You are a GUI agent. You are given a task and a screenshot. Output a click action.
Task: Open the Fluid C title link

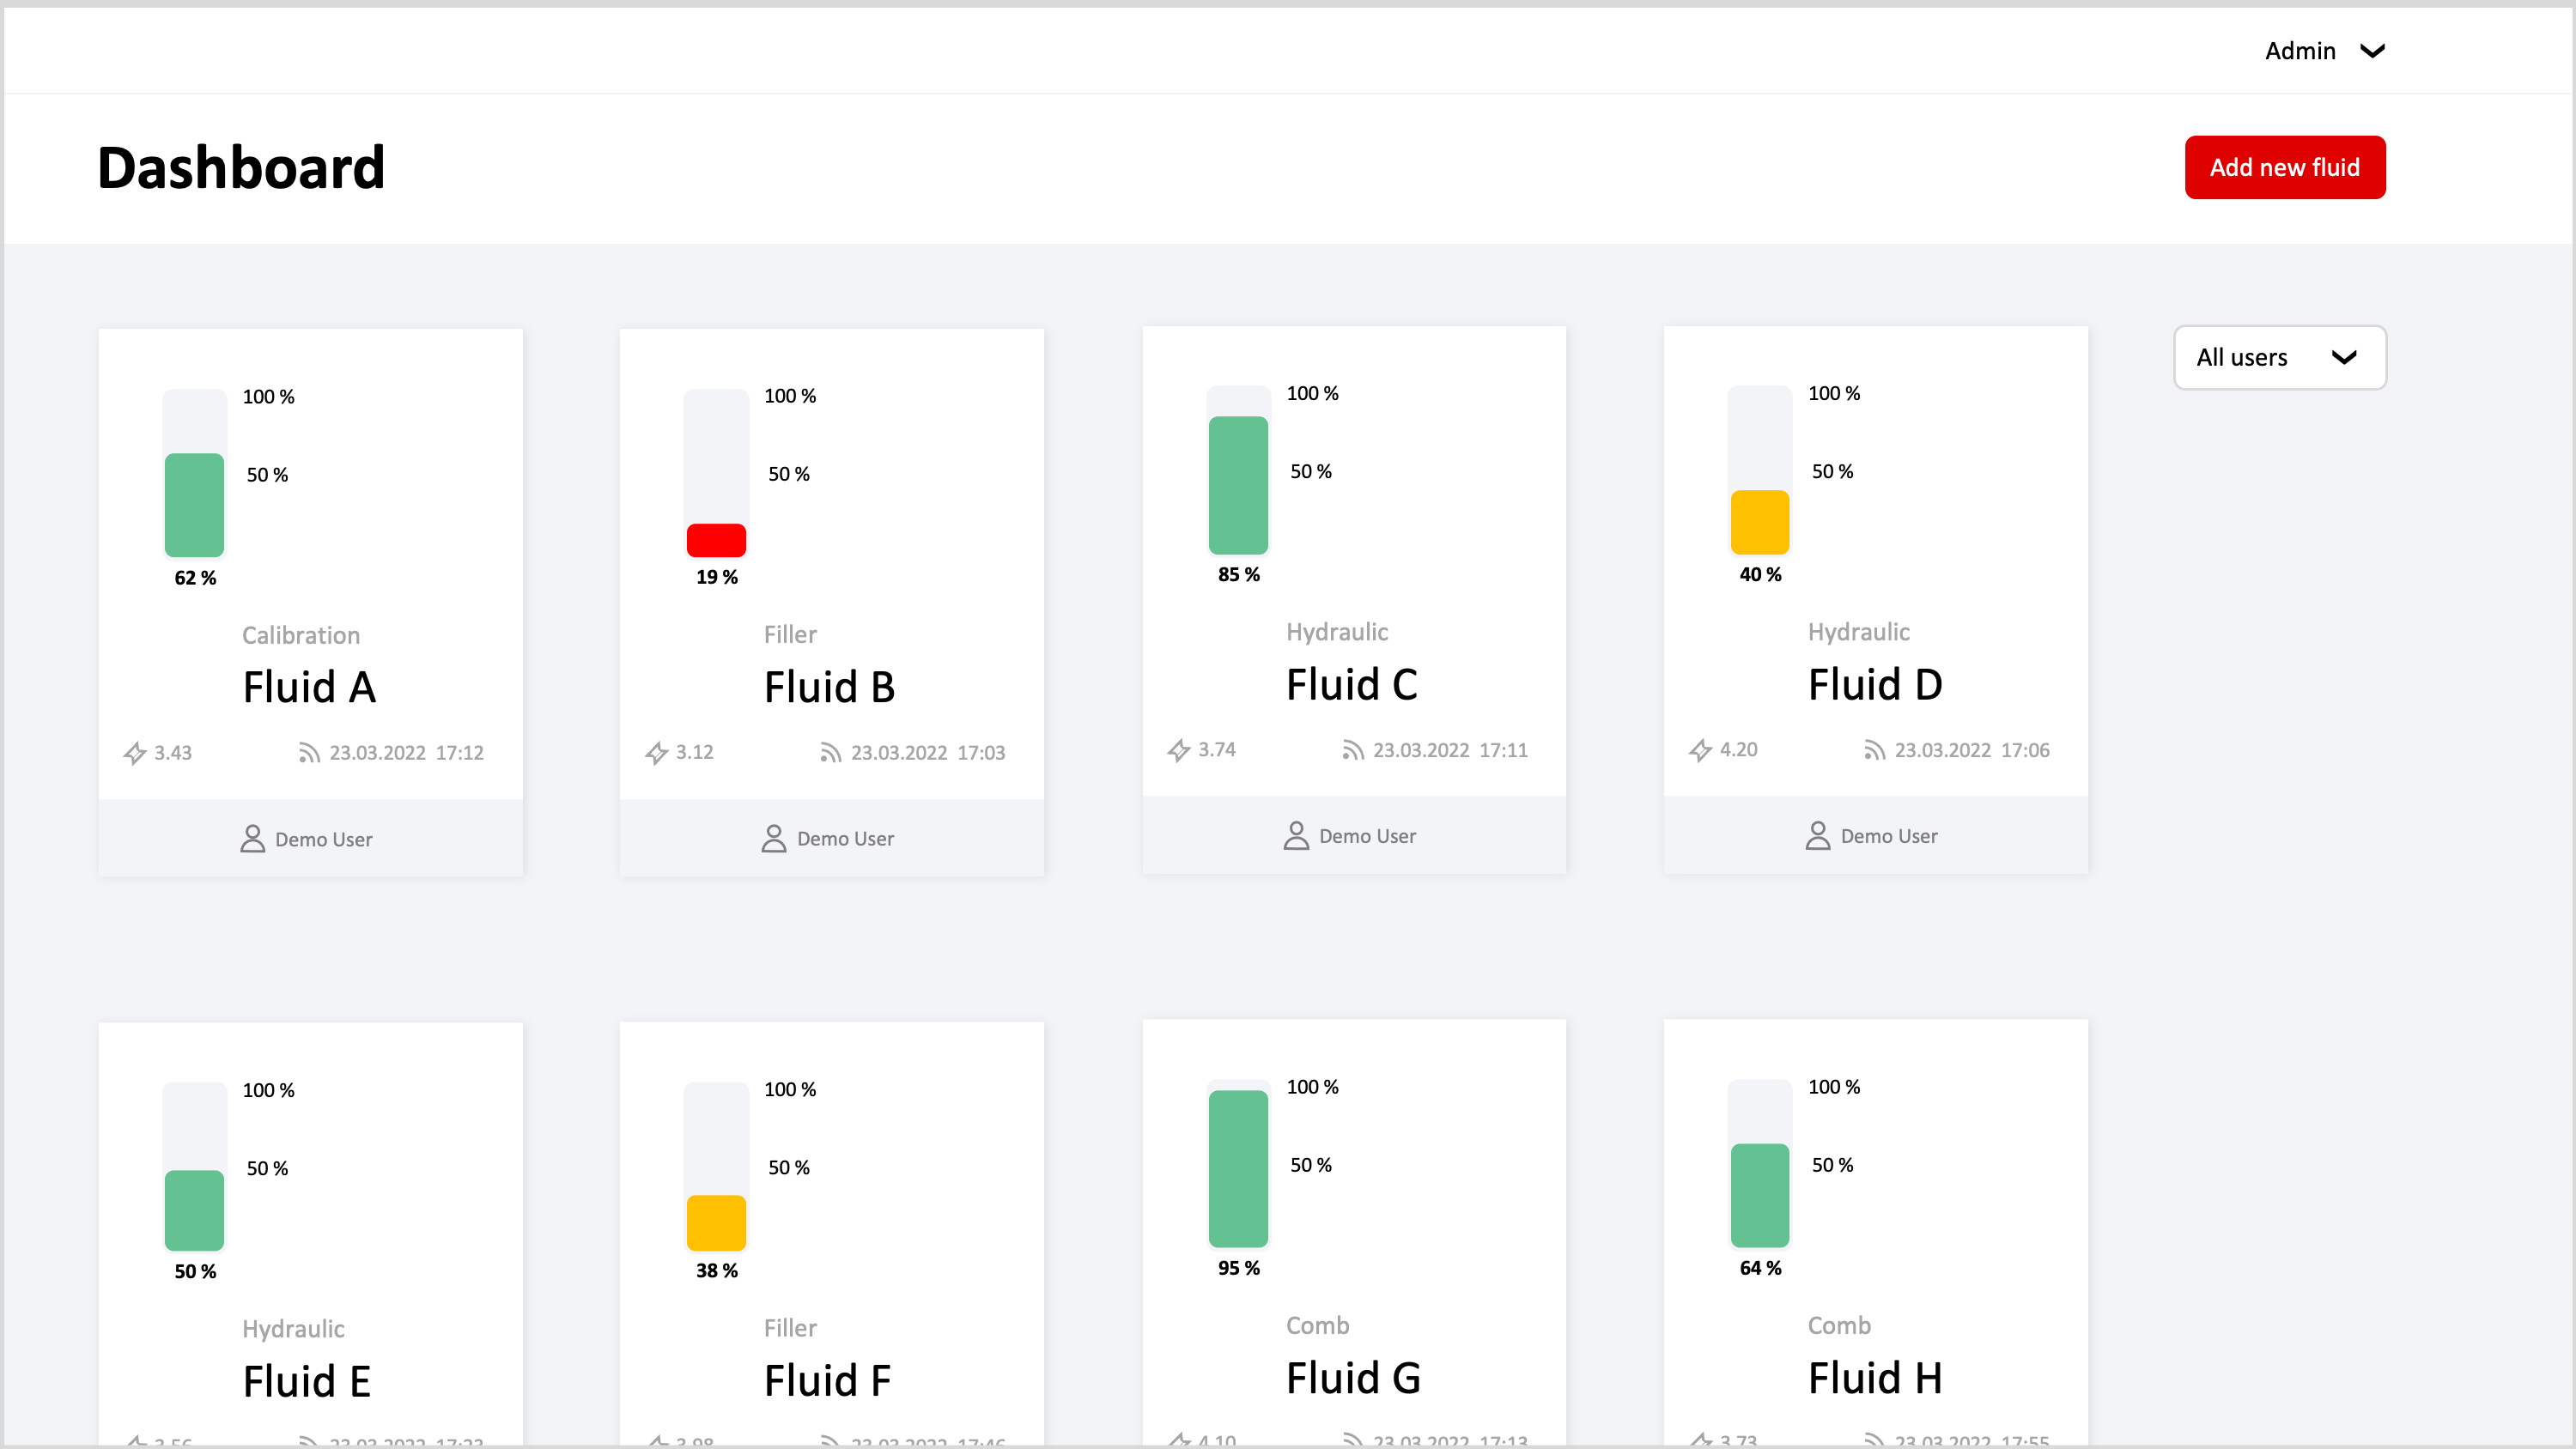point(1351,685)
